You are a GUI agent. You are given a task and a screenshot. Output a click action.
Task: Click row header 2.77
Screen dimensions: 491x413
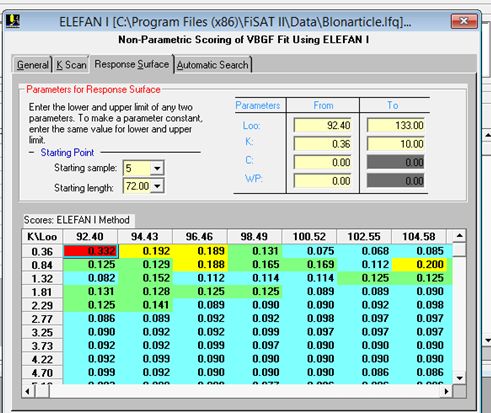(42, 319)
